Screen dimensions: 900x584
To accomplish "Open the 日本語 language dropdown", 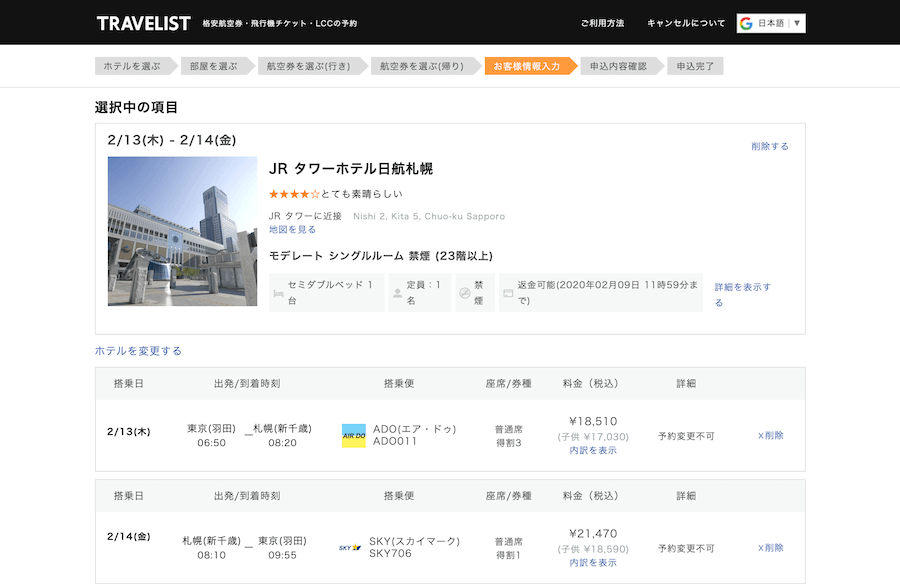I will [x=771, y=24].
